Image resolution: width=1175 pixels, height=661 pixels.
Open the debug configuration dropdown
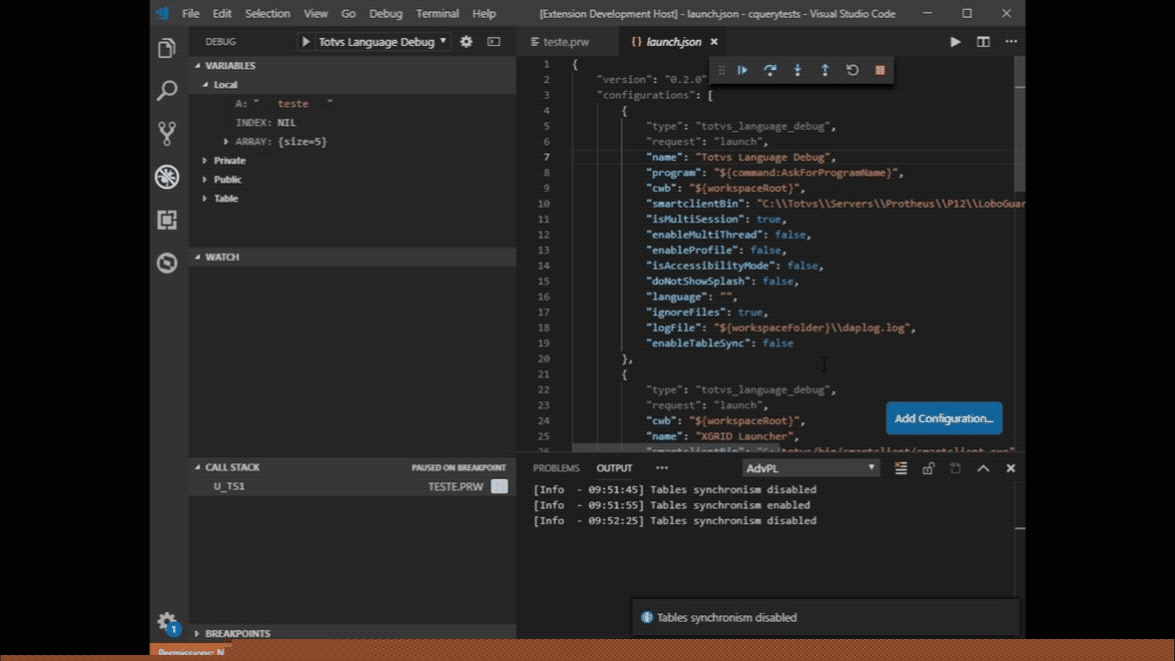pos(382,42)
